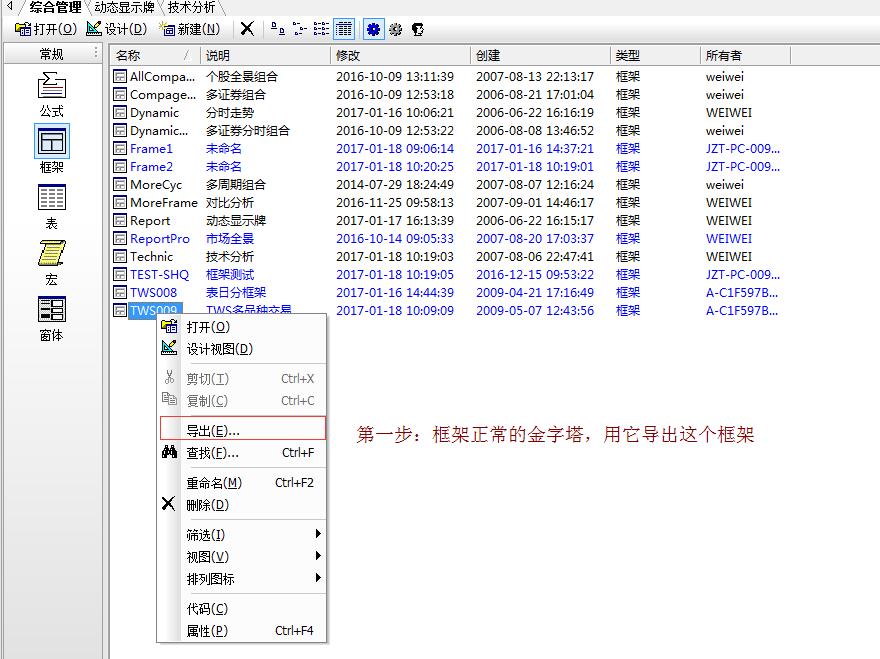This screenshot has height=659, width=880.
Task: Sort by the 创建 column header
Action: 540,55
